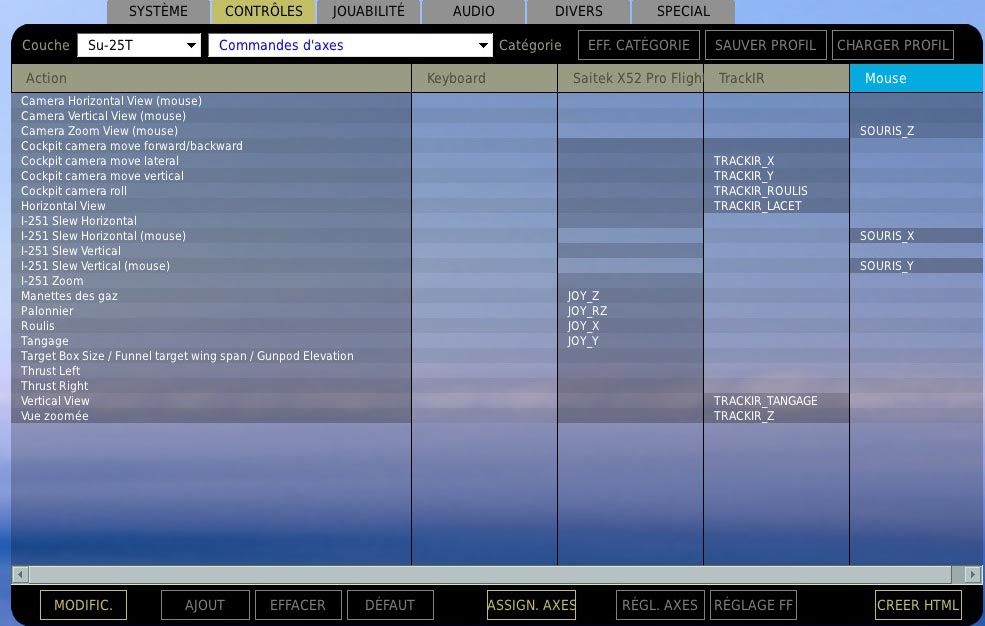Select the Horizontal View action
Screen dimensions: 985x626
click(x=211, y=206)
